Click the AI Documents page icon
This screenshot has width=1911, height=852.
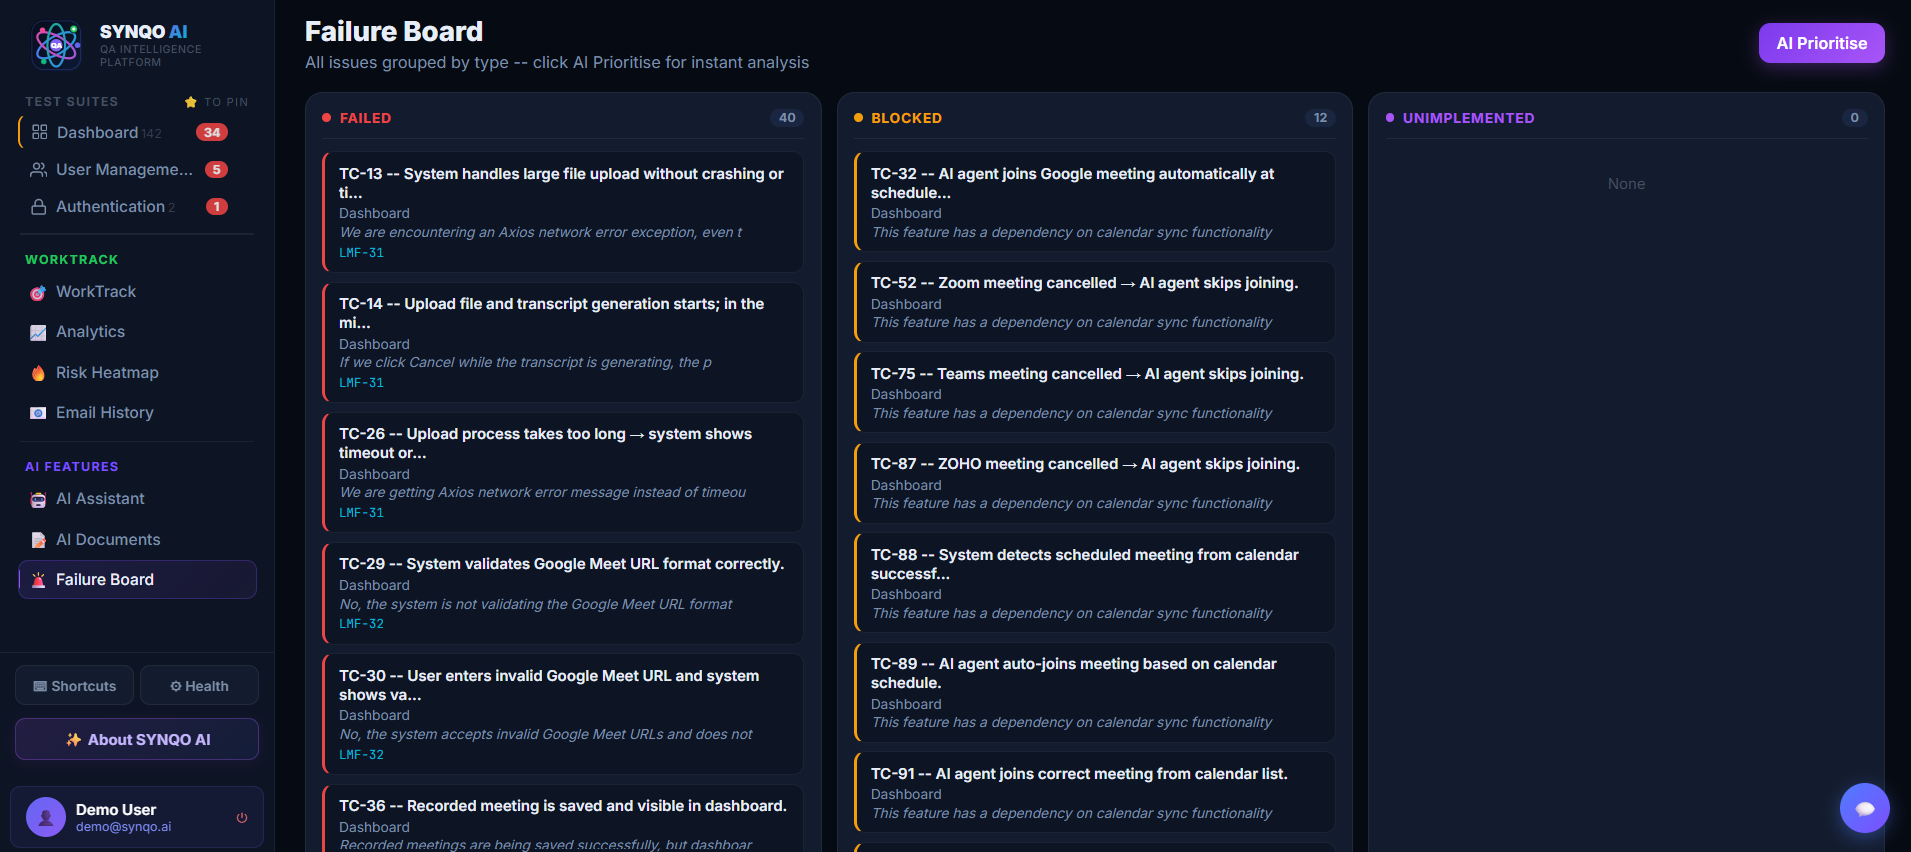38,540
